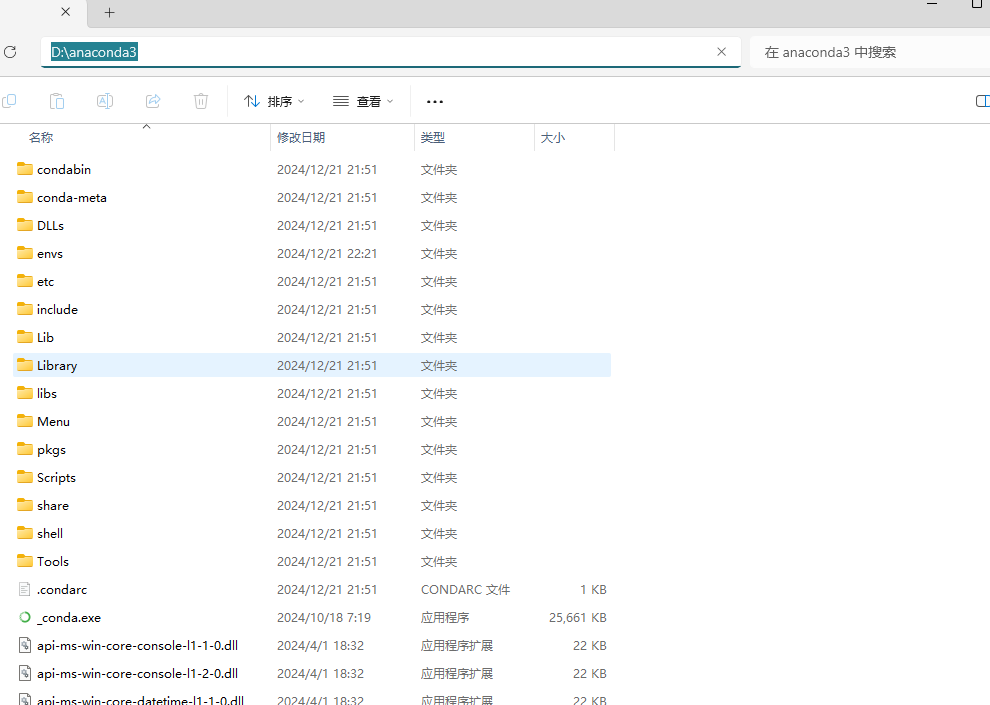Screen dimensions: 990x705
Task: Click the 应用程序 type of _conda.exe
Action: [x=444, y=618]
